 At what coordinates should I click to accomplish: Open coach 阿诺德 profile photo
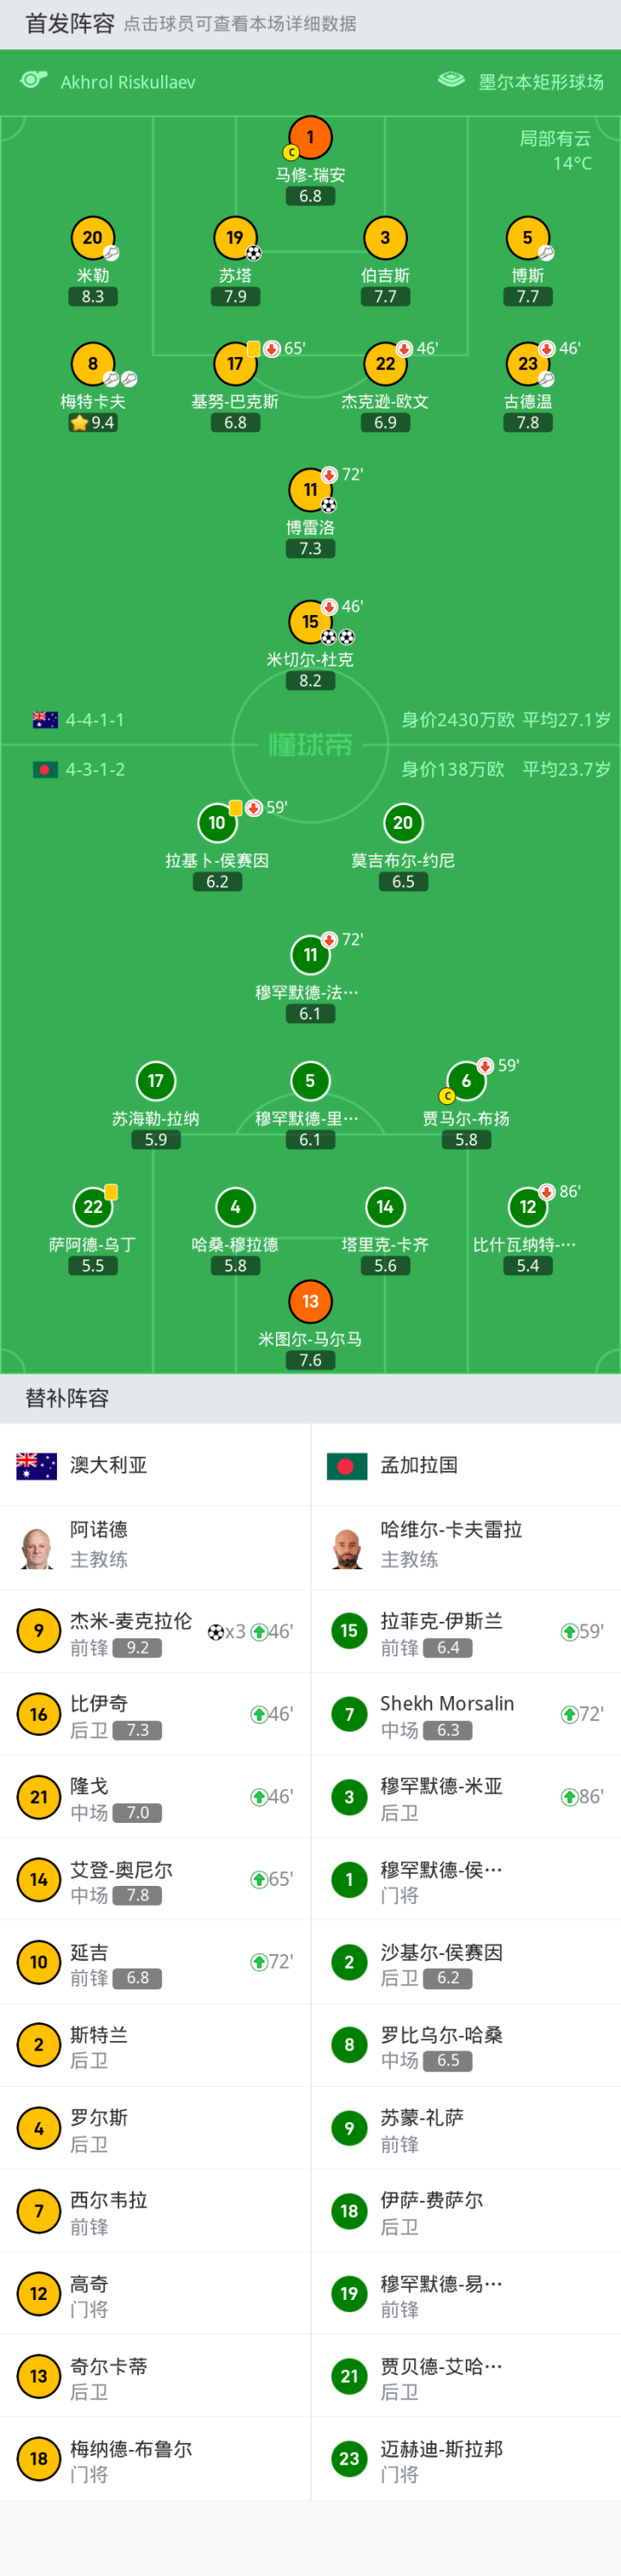coord(37,1547)
